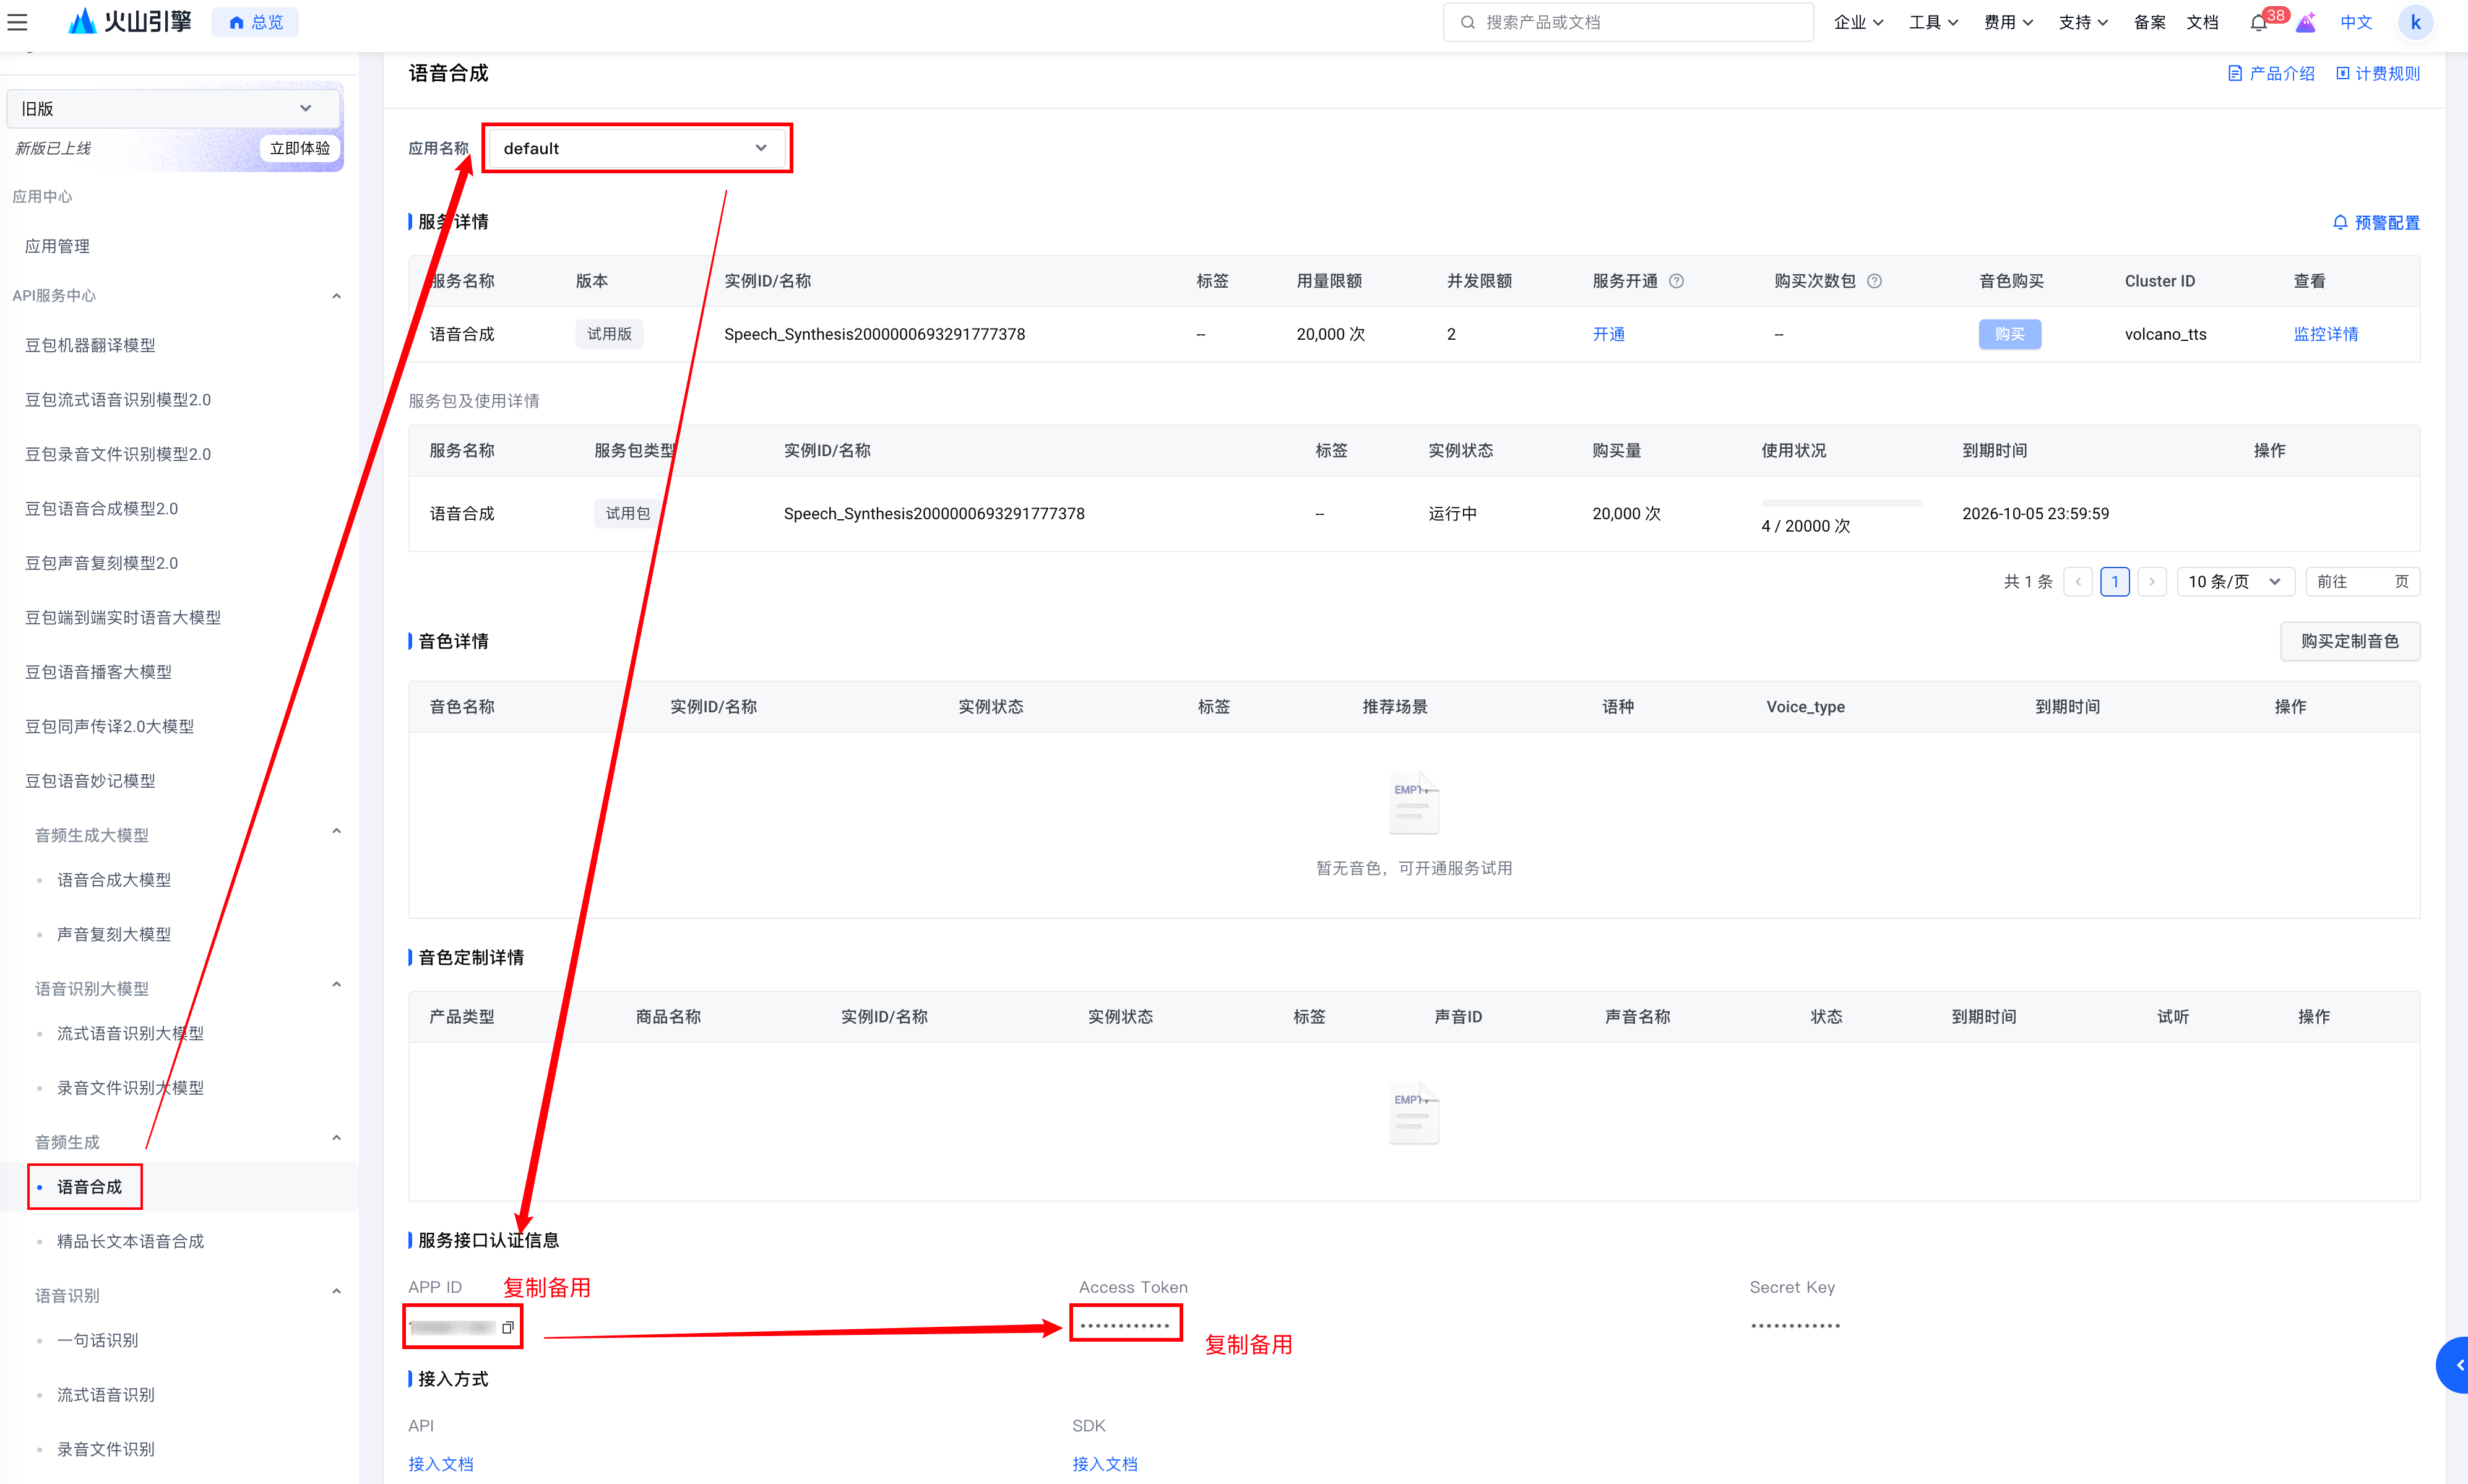Click the search products or docs field
Viewport: 2468px width, 1484px height.
pyautogui.click(x=1628, y=22)
